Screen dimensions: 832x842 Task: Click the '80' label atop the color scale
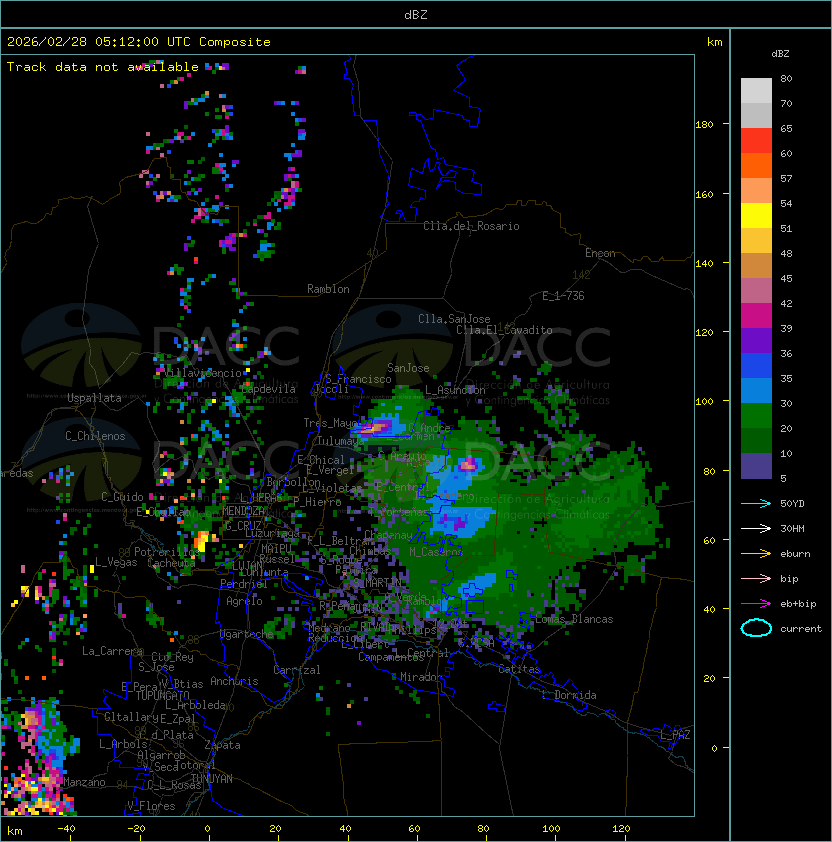tap(786, 78)
